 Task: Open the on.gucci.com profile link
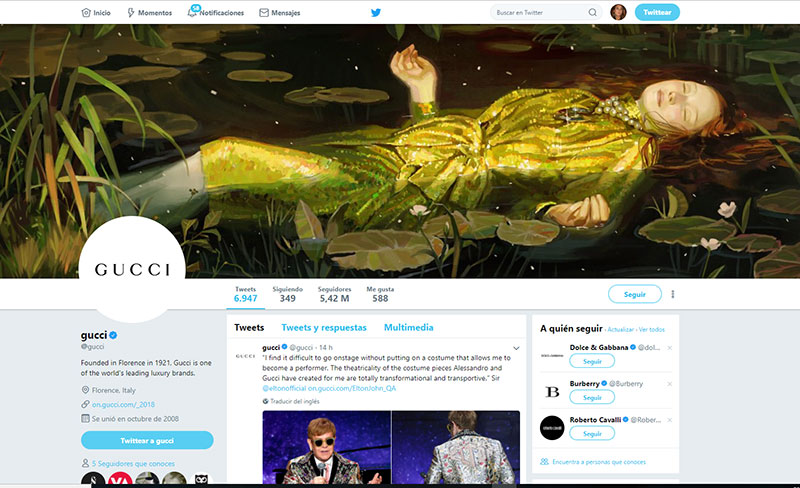point(125,404)
